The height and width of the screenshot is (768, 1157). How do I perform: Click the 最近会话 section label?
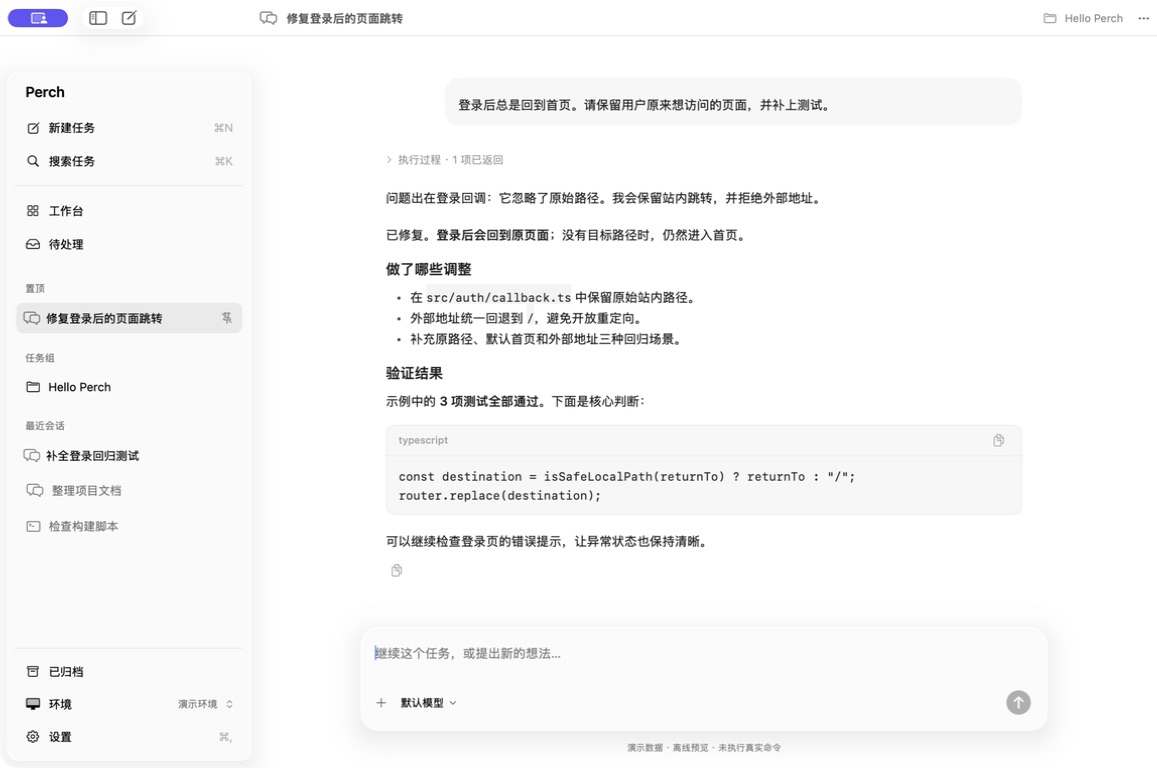(x=45, y=426)
